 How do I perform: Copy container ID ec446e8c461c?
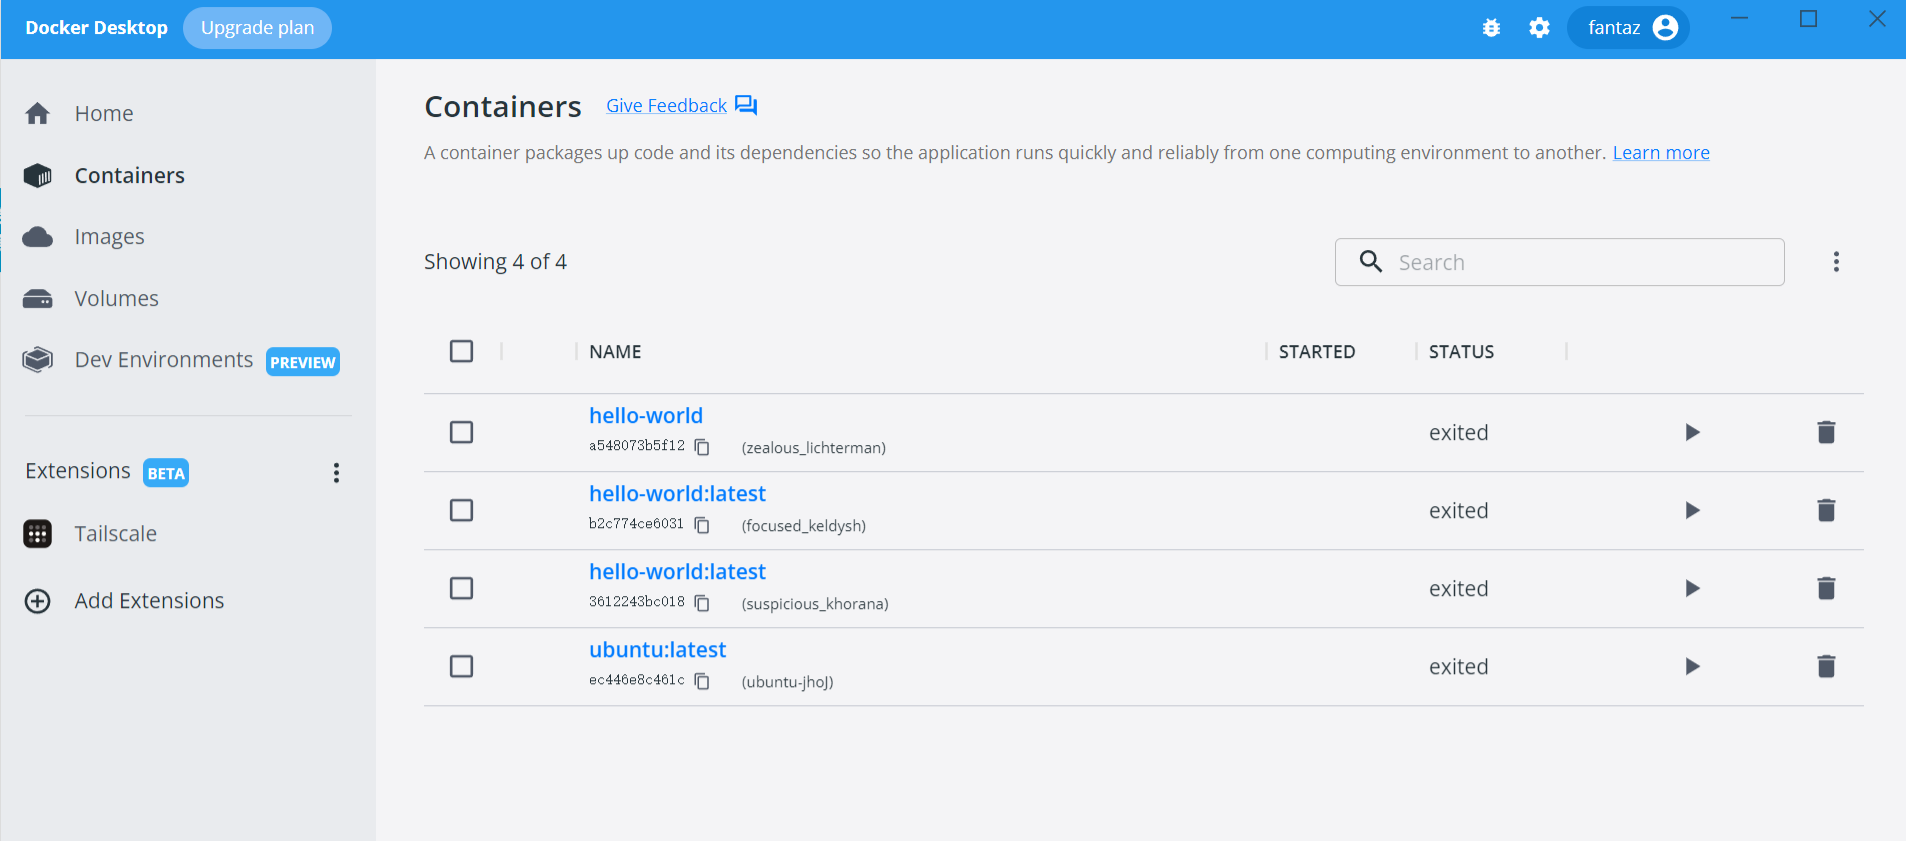coord(702,681)
